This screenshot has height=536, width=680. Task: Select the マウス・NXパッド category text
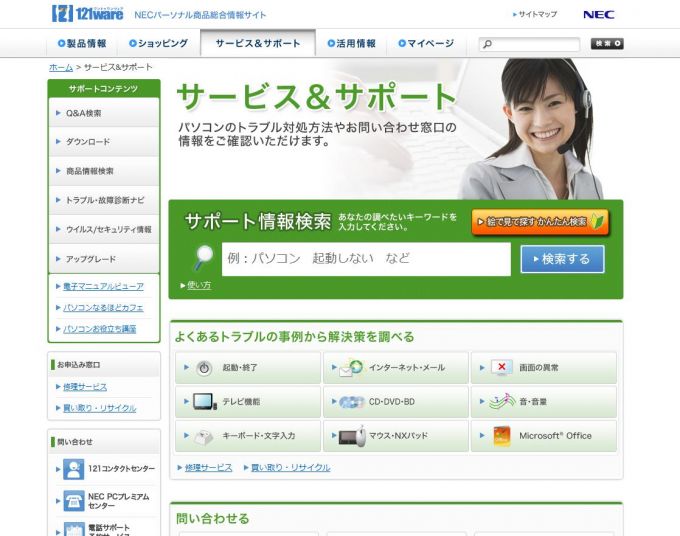398,435
